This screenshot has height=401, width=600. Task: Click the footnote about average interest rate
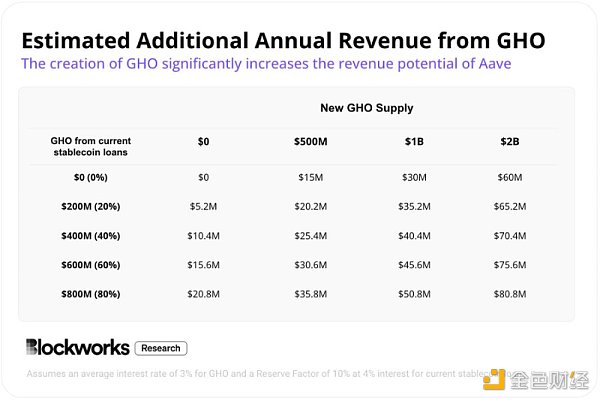coord(250,377)
